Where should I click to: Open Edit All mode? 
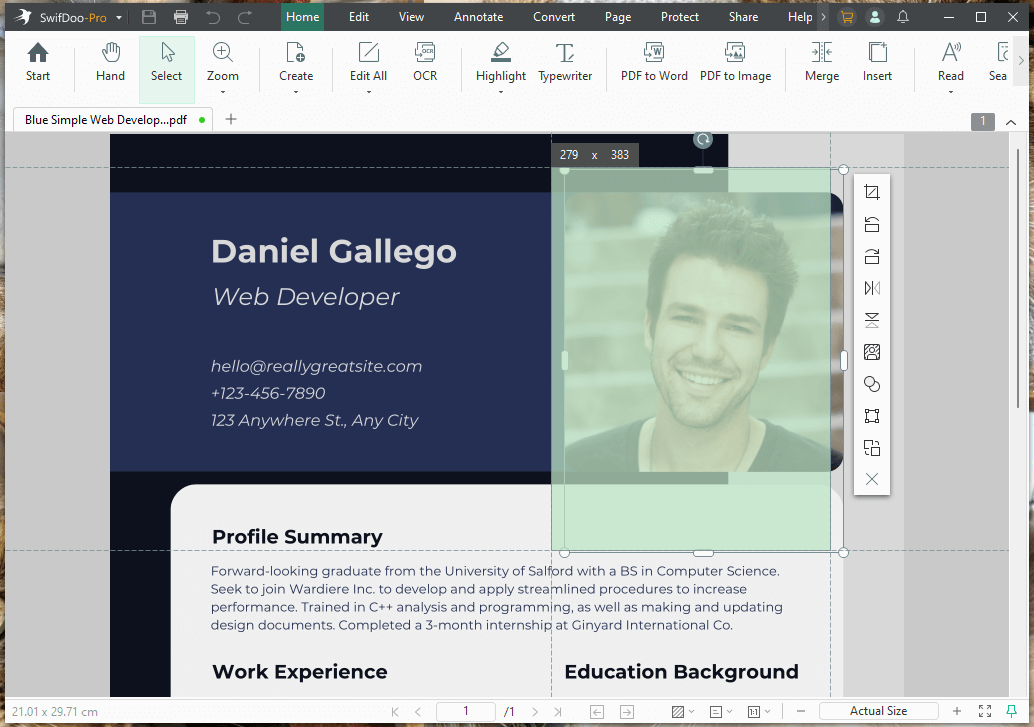click(x=367, y=63)
